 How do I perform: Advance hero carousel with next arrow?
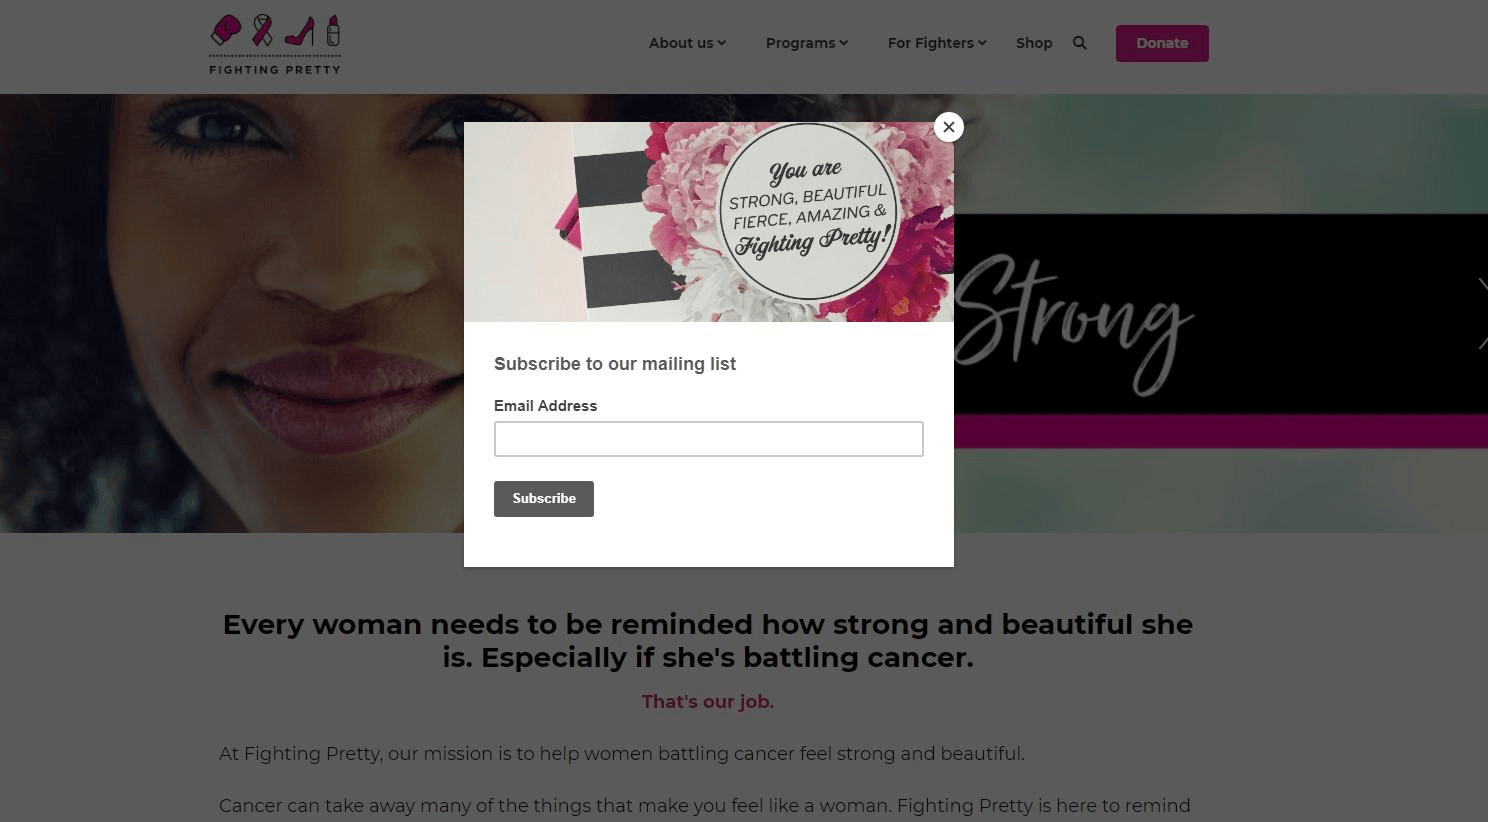tap(1481, 313)
